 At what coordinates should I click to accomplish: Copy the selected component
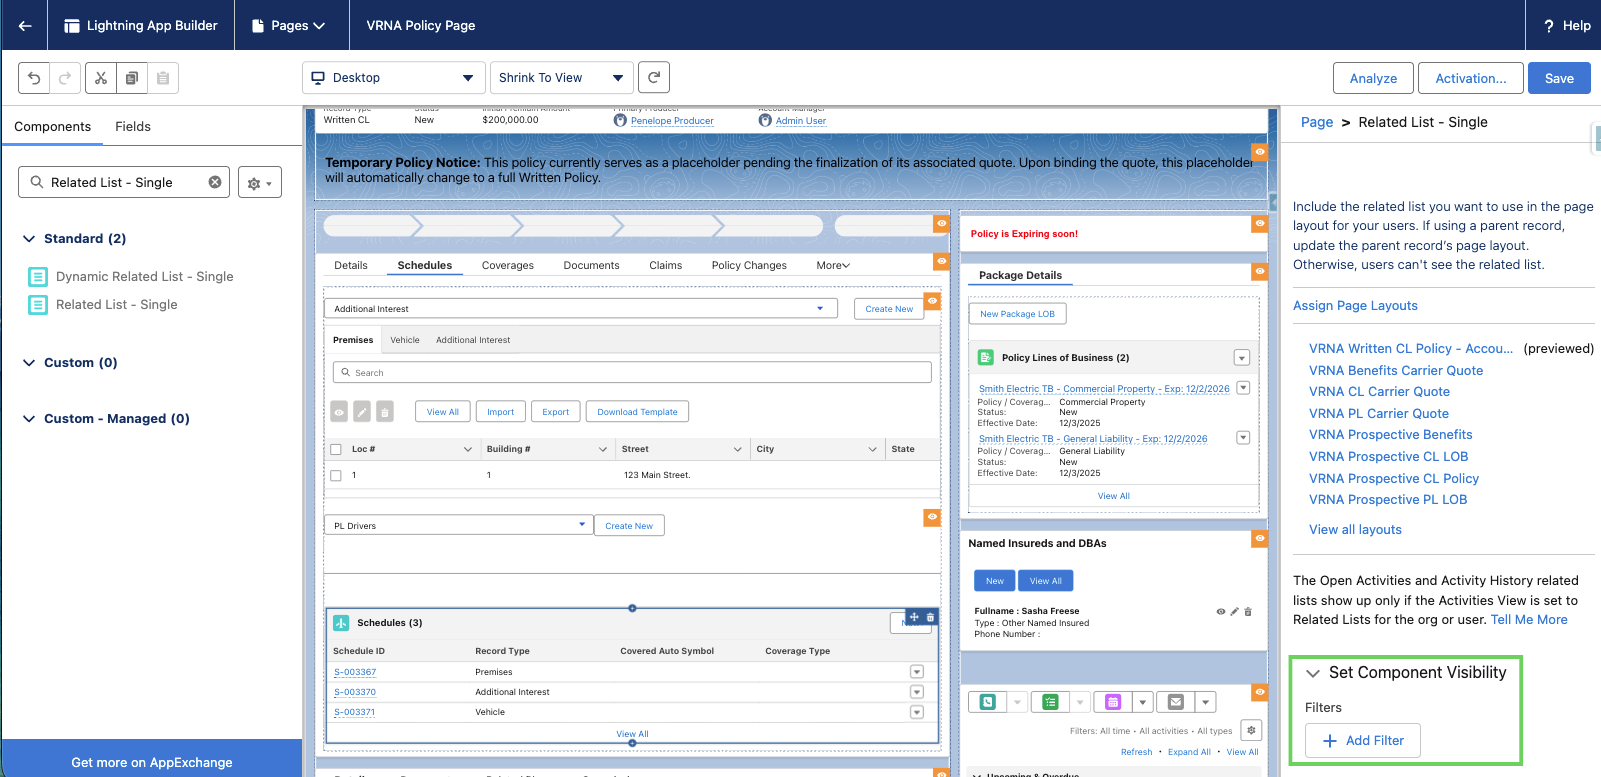click(132, 78)
